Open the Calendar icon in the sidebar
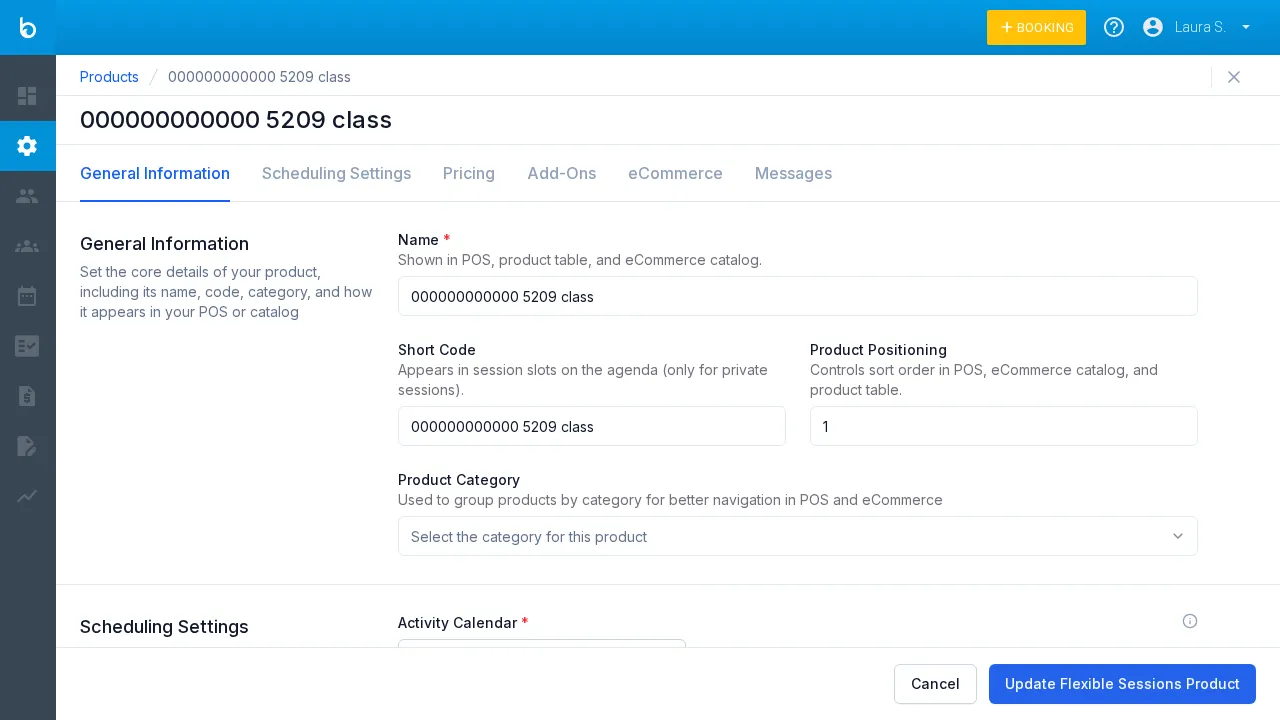 (28, 296)
